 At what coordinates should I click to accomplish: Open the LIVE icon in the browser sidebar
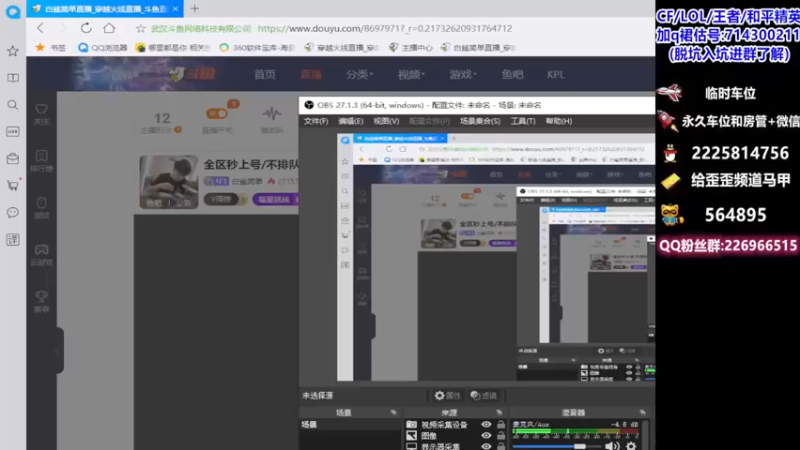click(13, 132)
